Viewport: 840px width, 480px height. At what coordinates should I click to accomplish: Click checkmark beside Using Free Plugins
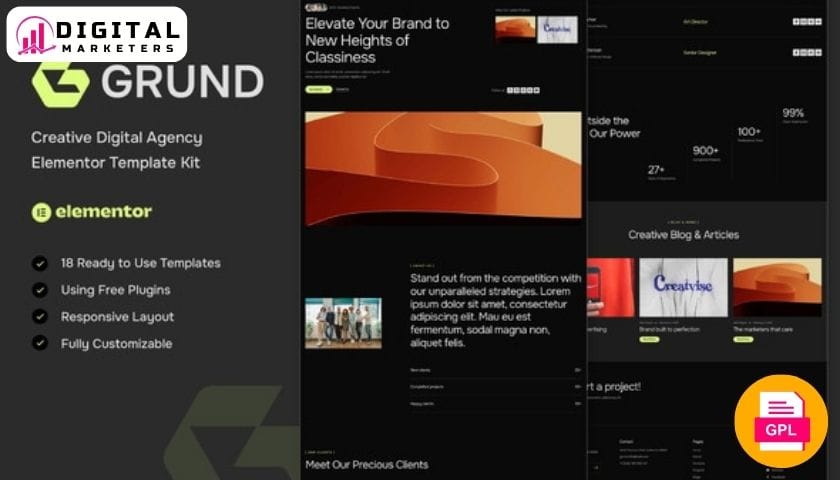point(40,290)
